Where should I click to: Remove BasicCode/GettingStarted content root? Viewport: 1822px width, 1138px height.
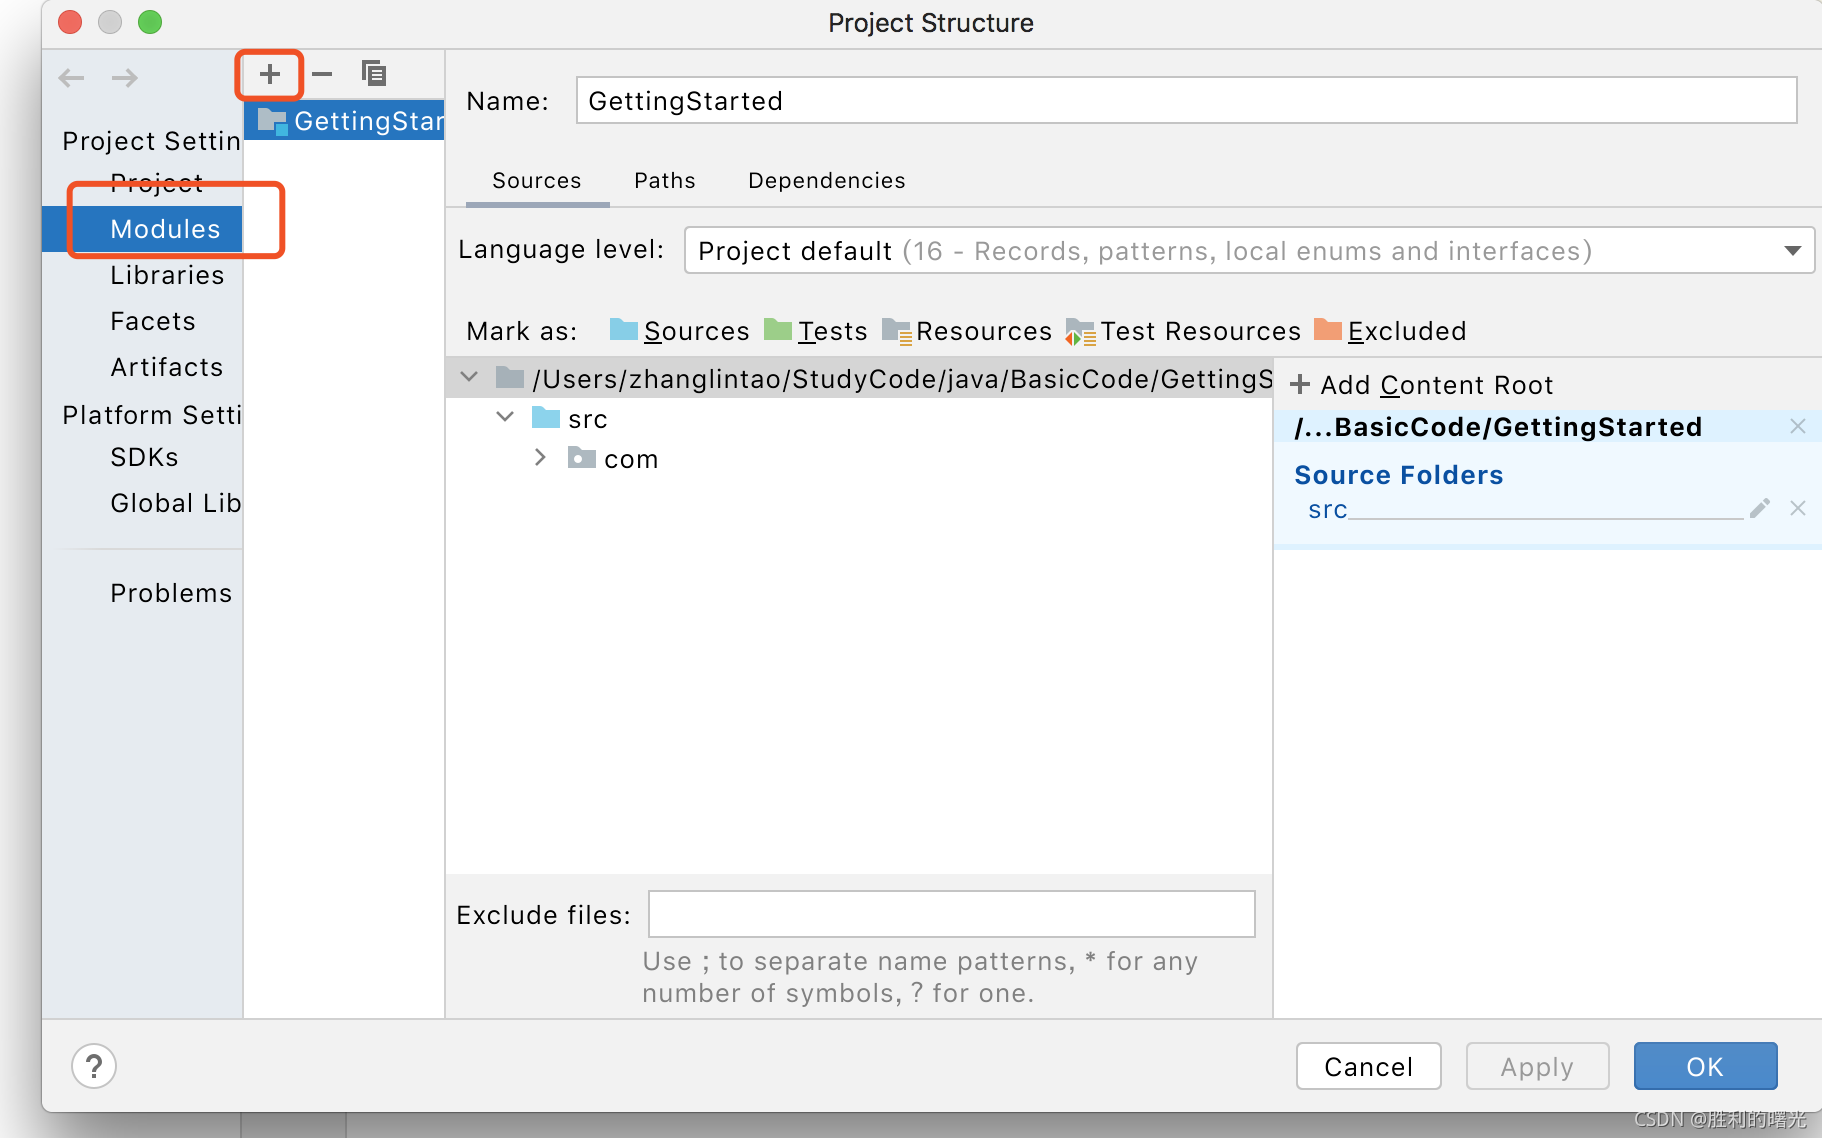1798,426
